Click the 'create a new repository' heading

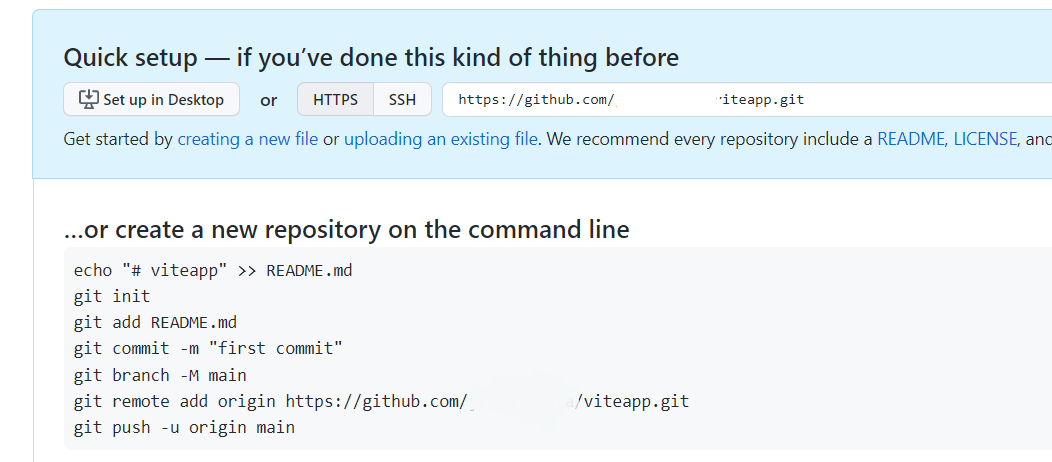pyautogui.click(x=346, y=229)
